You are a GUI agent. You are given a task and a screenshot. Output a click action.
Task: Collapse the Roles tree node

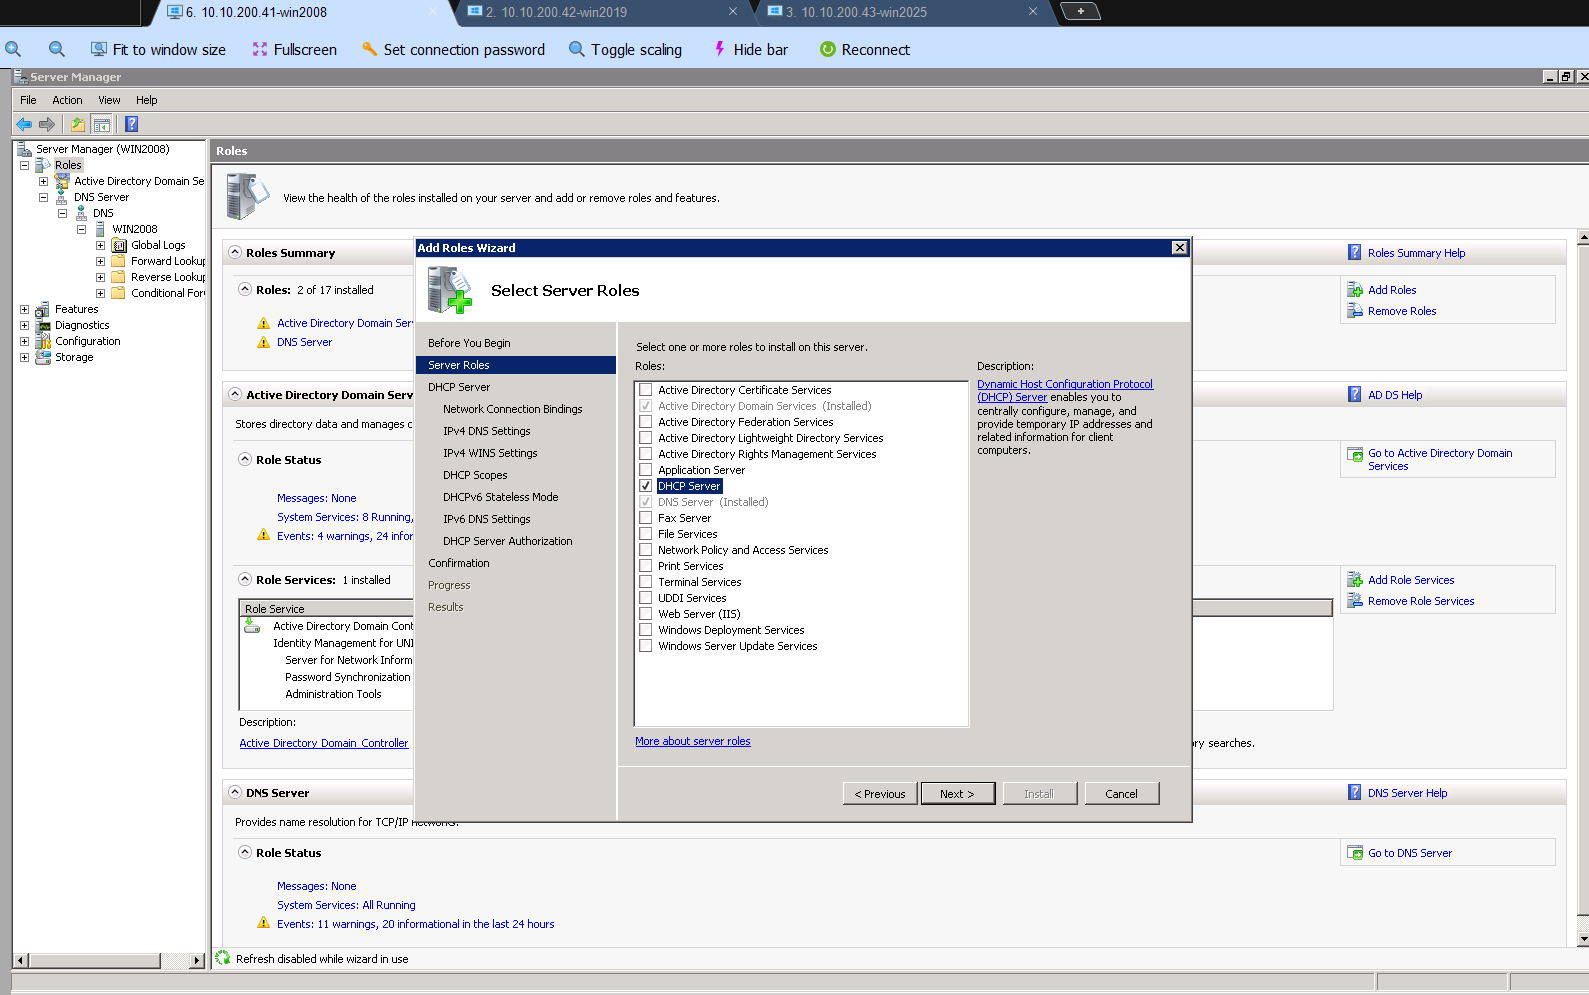(25, 165)
